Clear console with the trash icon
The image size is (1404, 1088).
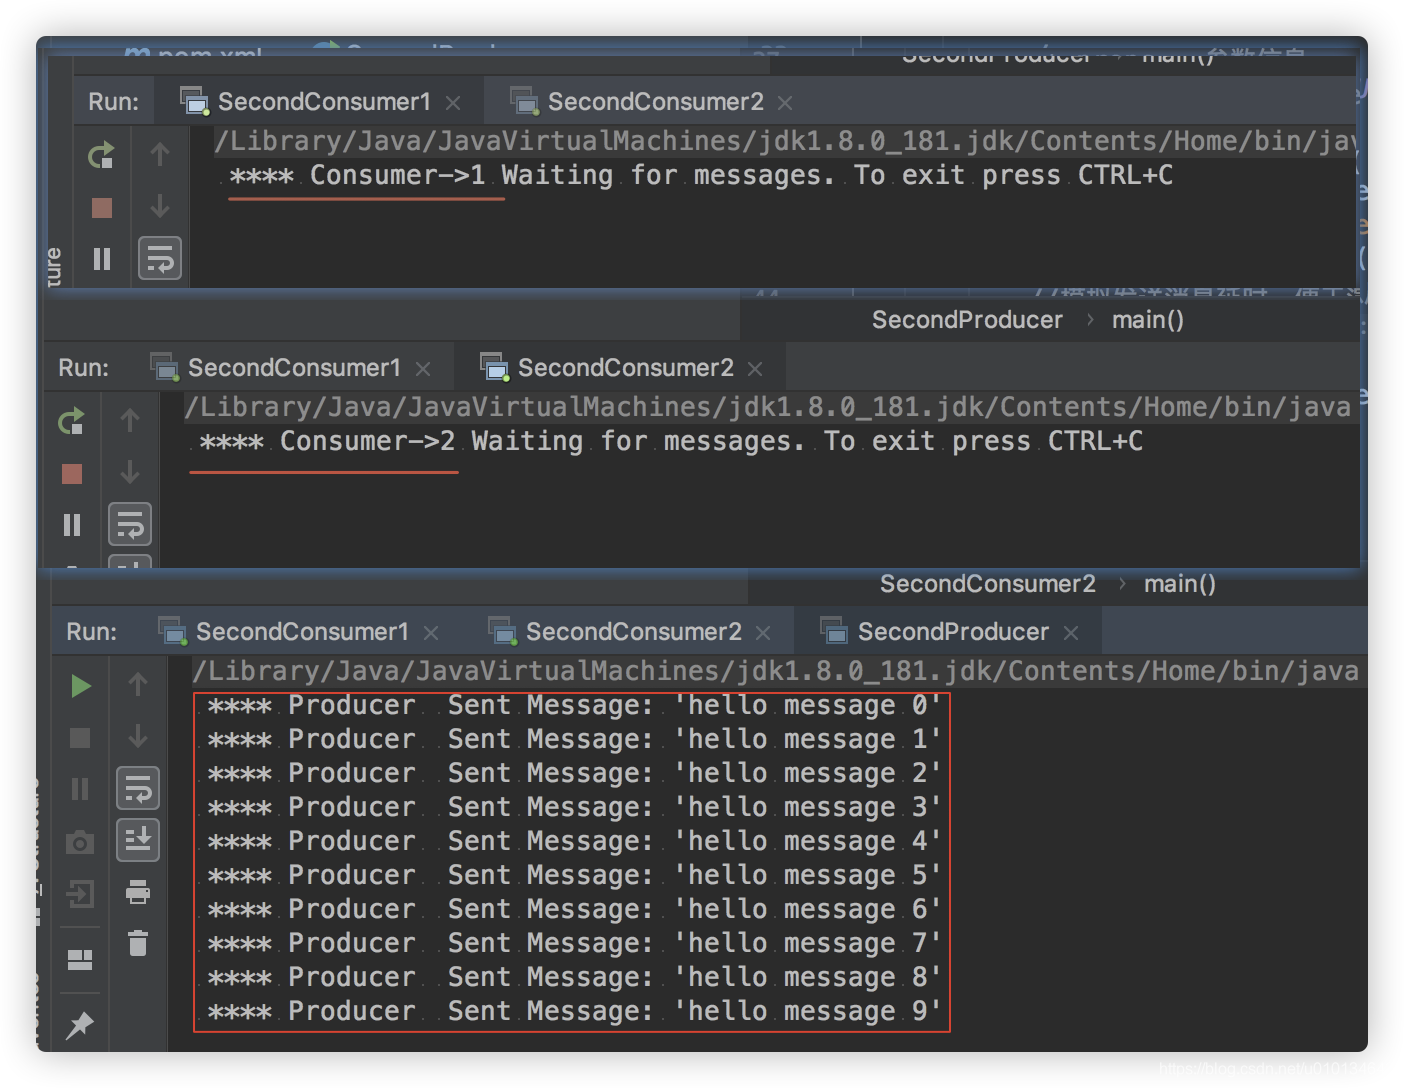[x=138, y=943]
